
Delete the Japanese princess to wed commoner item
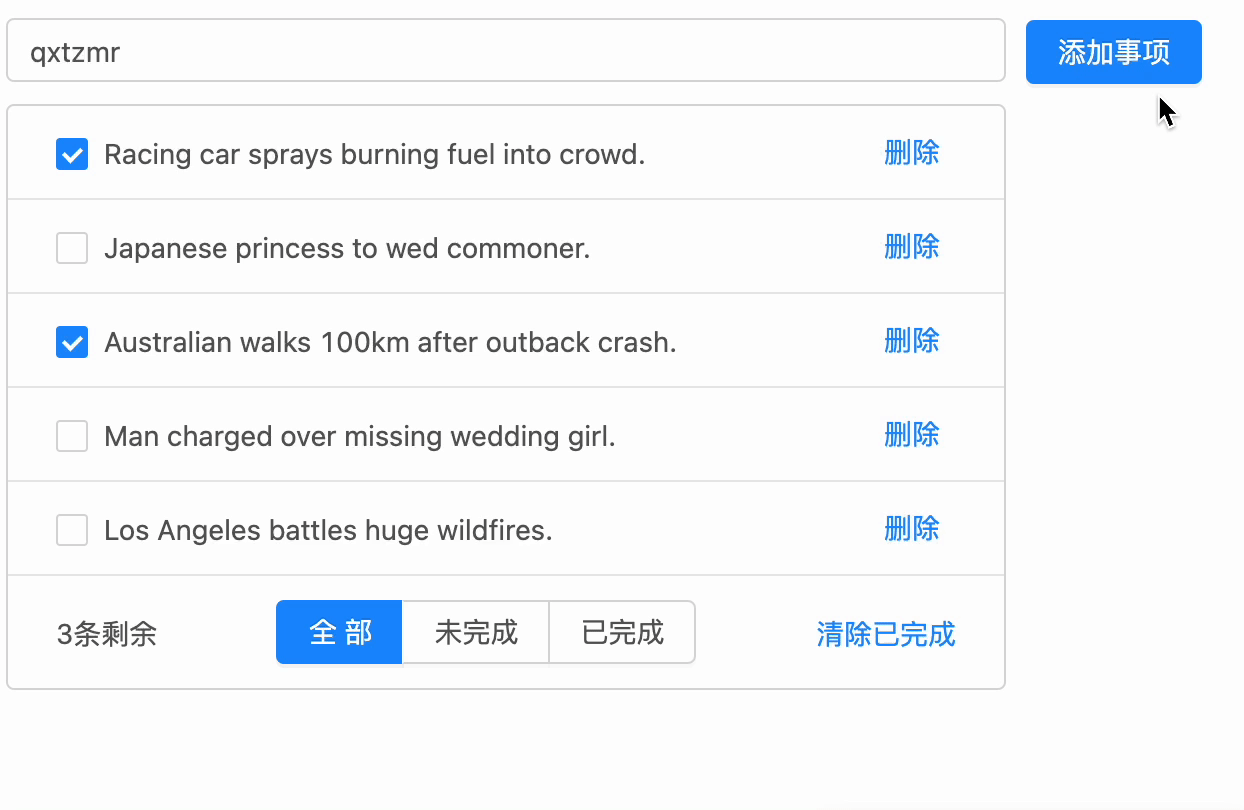(x=911, y=247)
